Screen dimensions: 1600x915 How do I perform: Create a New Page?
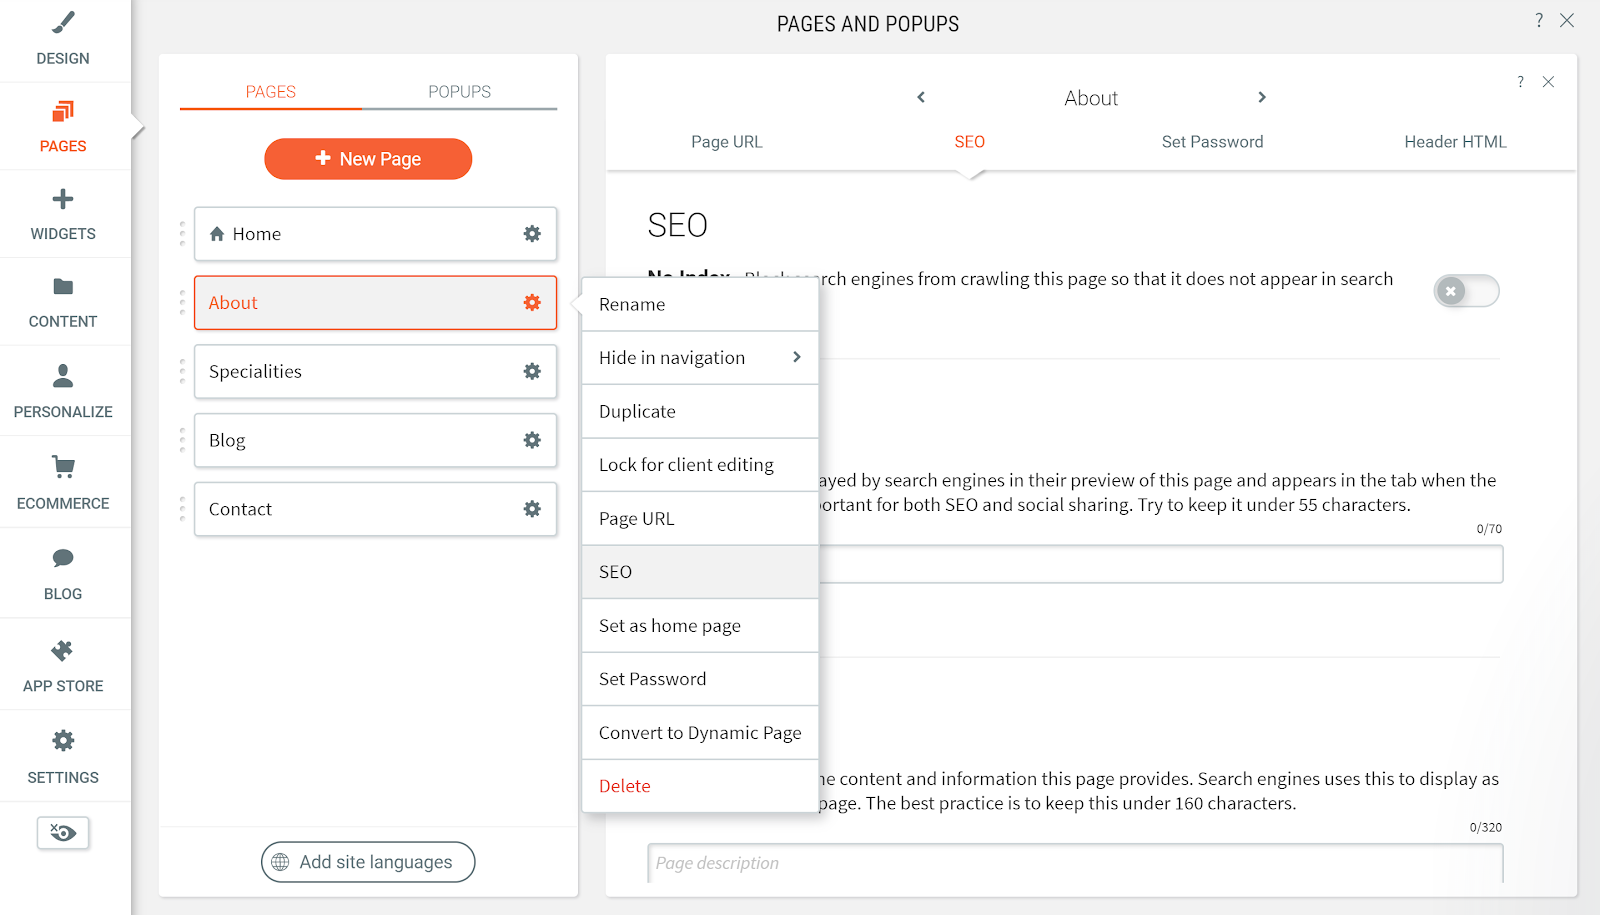tap(368, 158)
